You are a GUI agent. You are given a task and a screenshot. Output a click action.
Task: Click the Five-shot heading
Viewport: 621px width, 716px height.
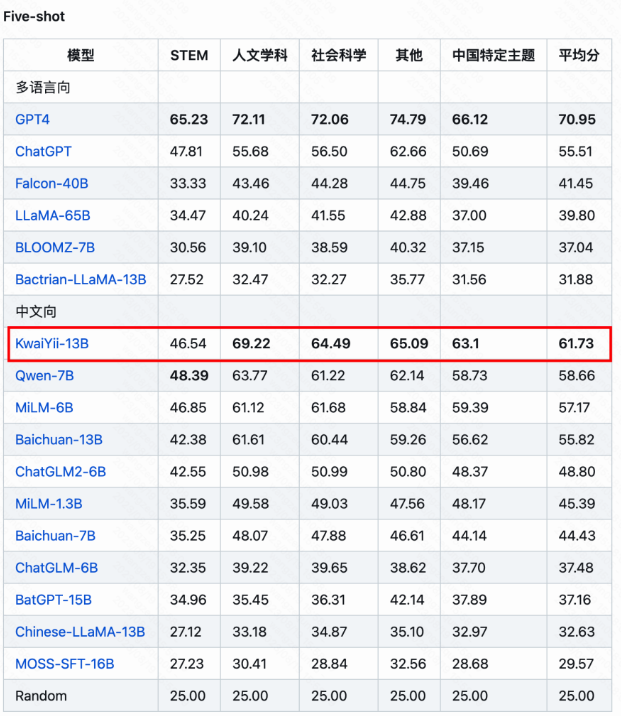pos(34,16)
